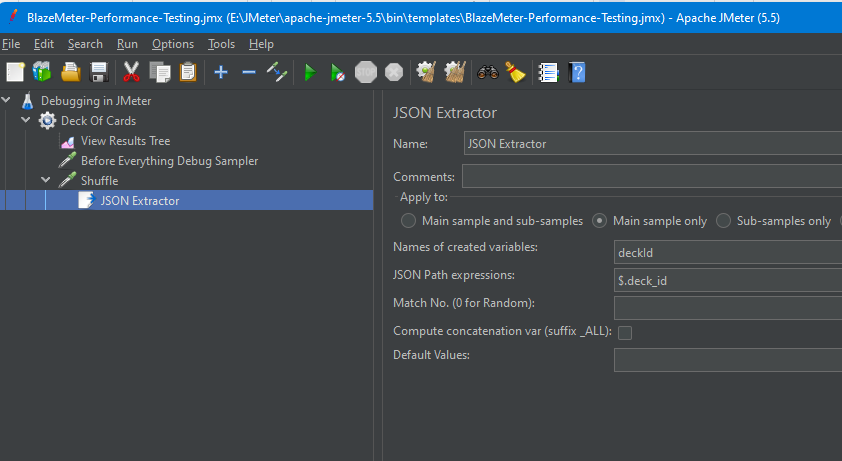Collapse the Deck Of Cards node
This screenshot has width=842, height=461.
pyautogui.click(x=26, y=120)
